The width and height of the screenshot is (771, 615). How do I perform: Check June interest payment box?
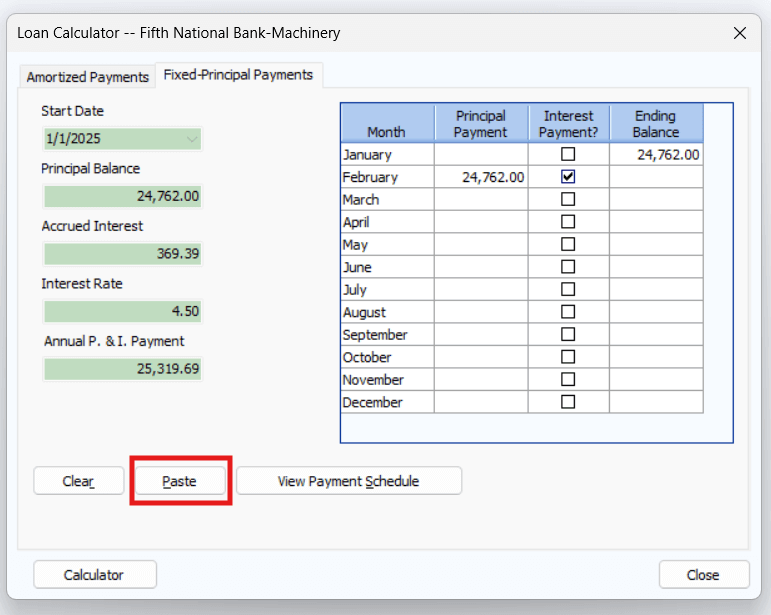[568, 267]
